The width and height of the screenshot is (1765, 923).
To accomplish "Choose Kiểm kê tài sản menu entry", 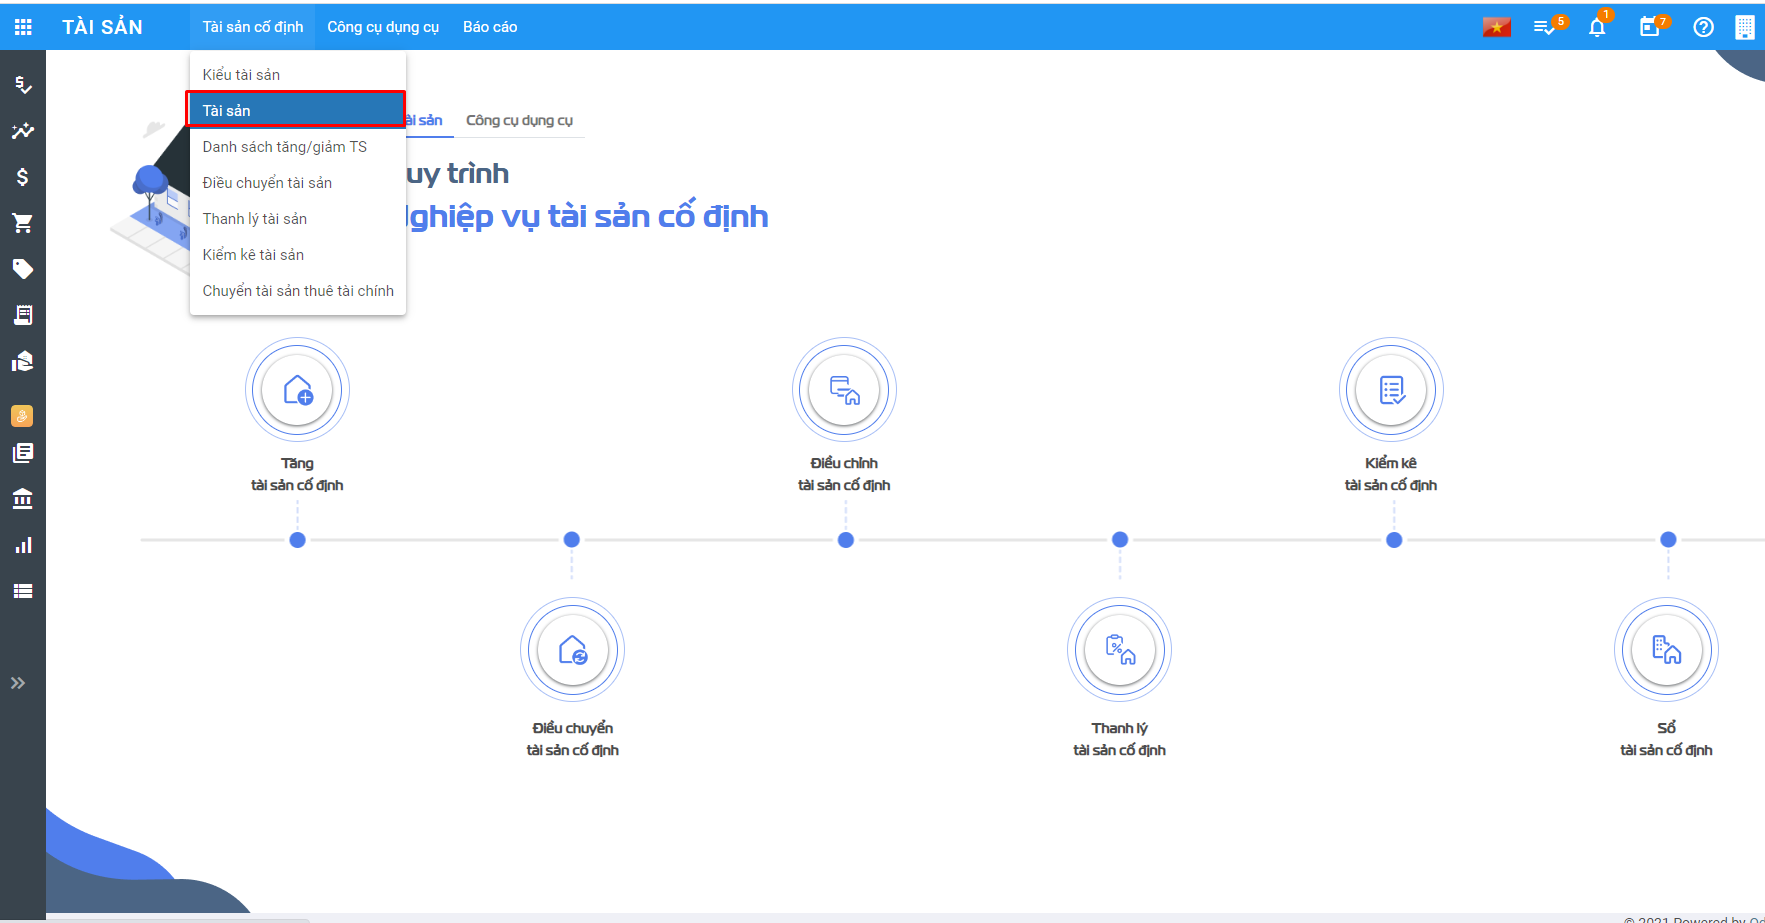I will pyautogui.click(x=253, y=255).
